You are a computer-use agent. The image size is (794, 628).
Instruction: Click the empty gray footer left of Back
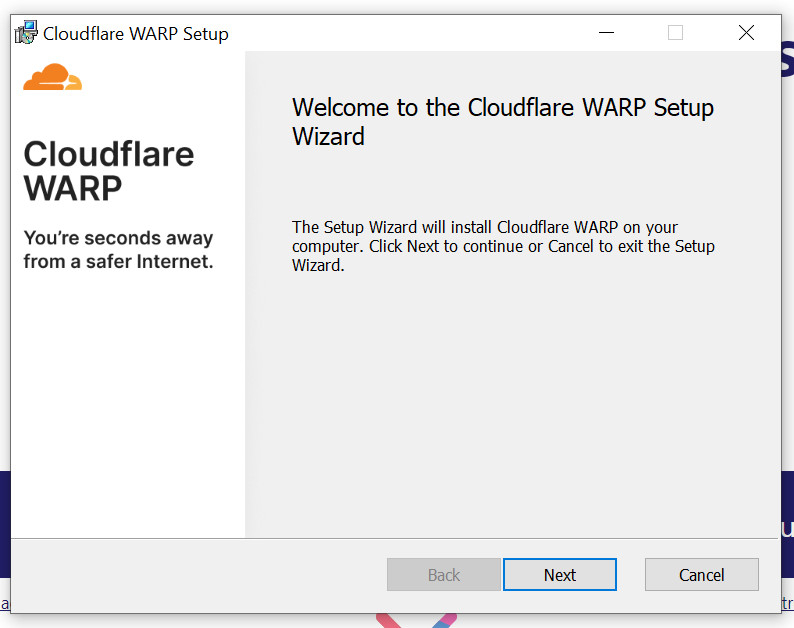click(x=200, y=575)
